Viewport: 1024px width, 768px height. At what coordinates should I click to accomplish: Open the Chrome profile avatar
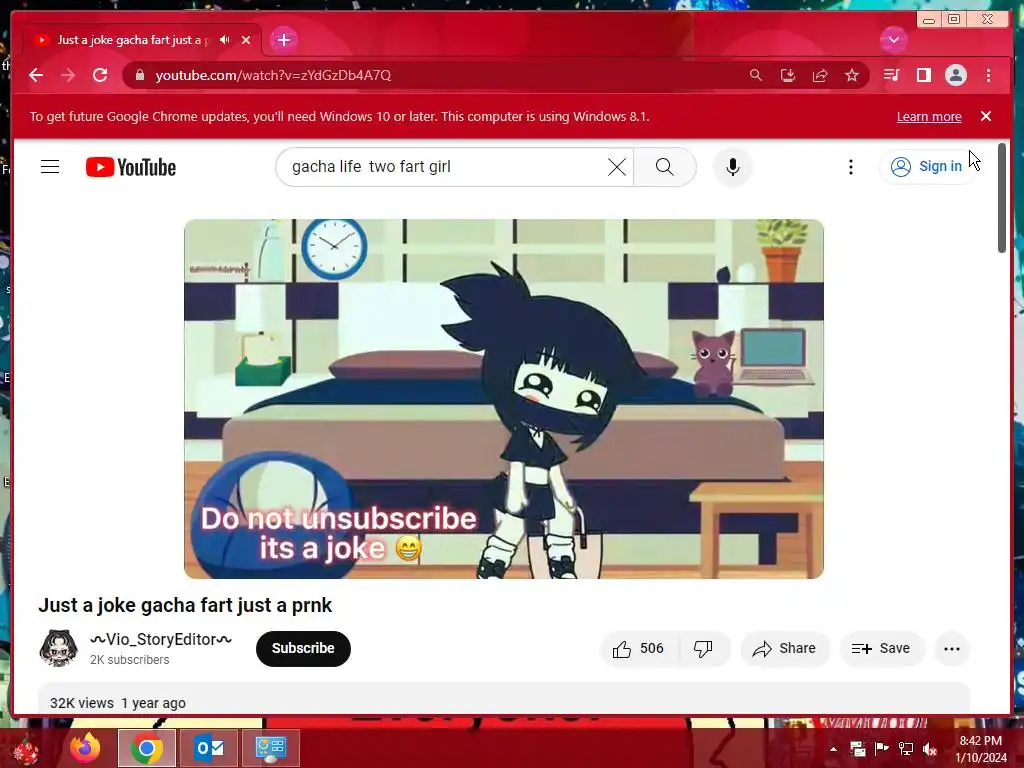(955, 75)
